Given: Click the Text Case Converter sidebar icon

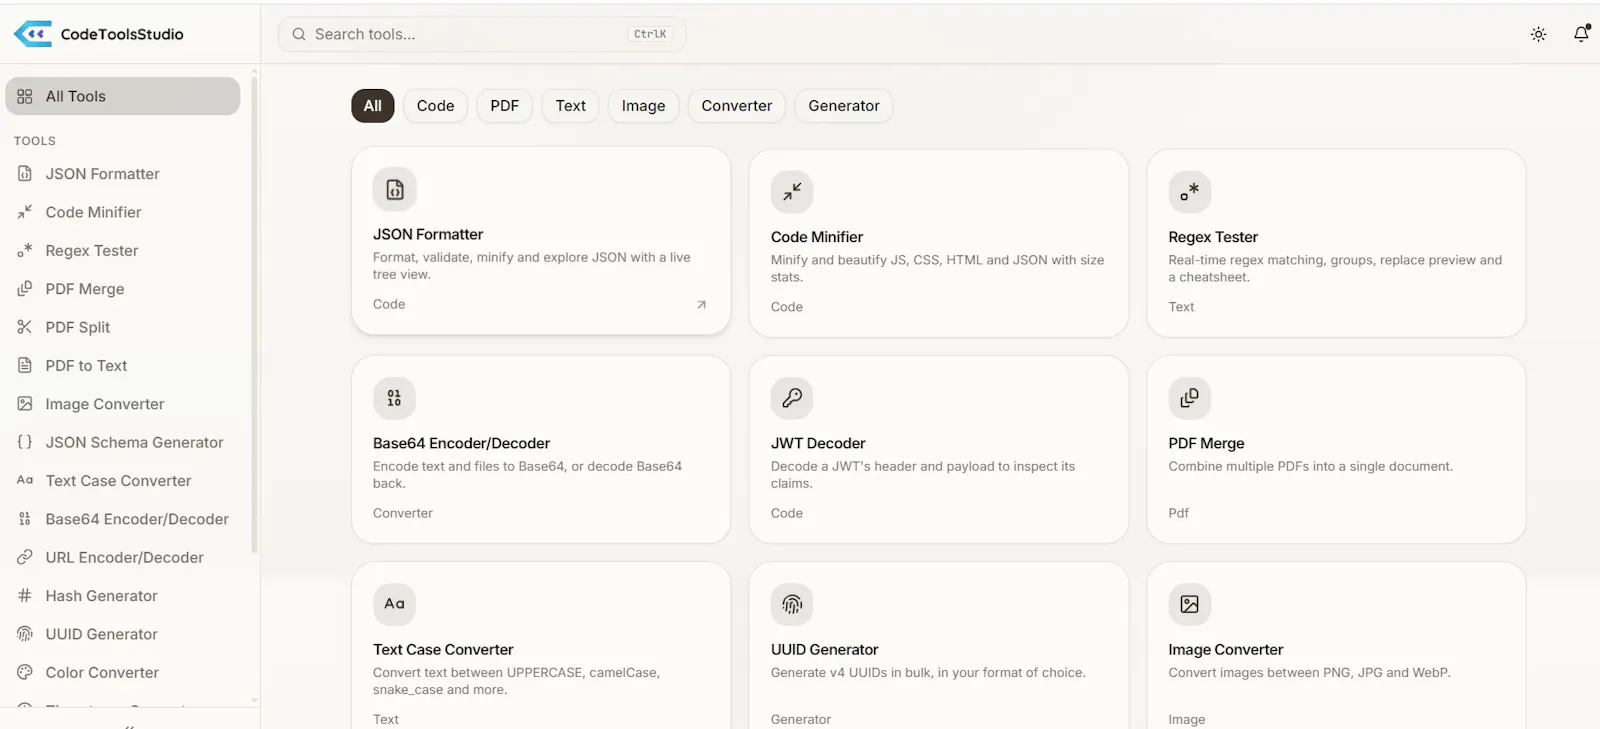Looking at the screenshot, I should point(25,480).
